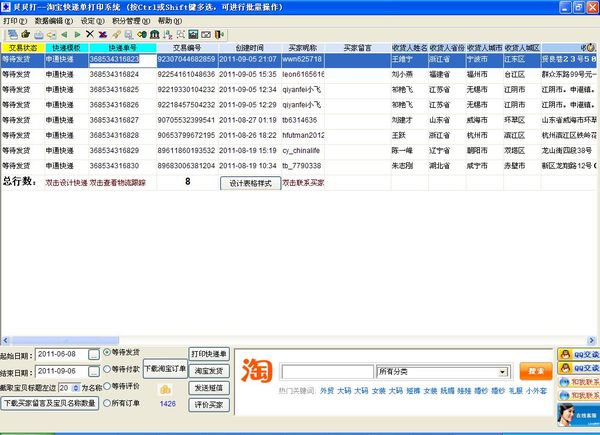Click the Taobao 淘 logo
The image size is (600, 435).
tap(257, 370)
